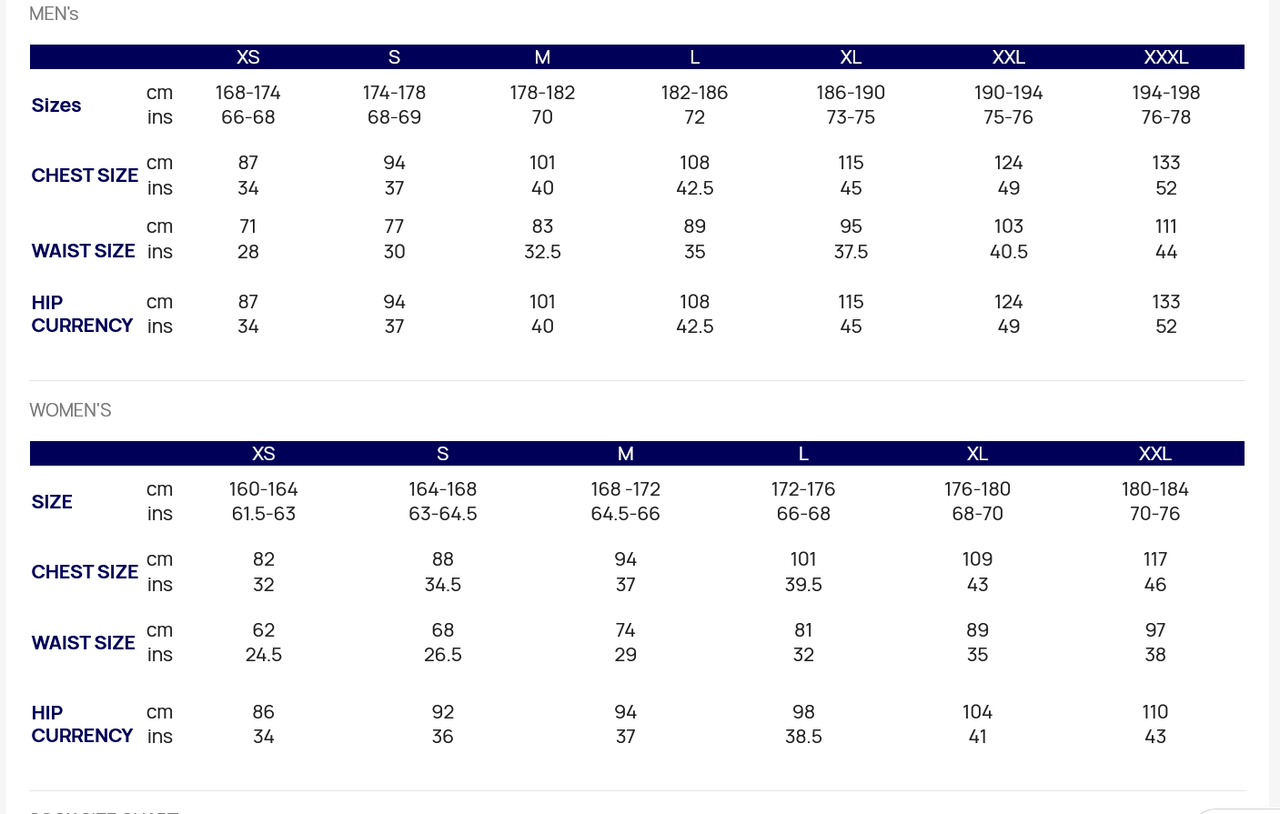Select the XS column header in men's table
This screenshot has width=1280, height=814.
coord(248,57)
